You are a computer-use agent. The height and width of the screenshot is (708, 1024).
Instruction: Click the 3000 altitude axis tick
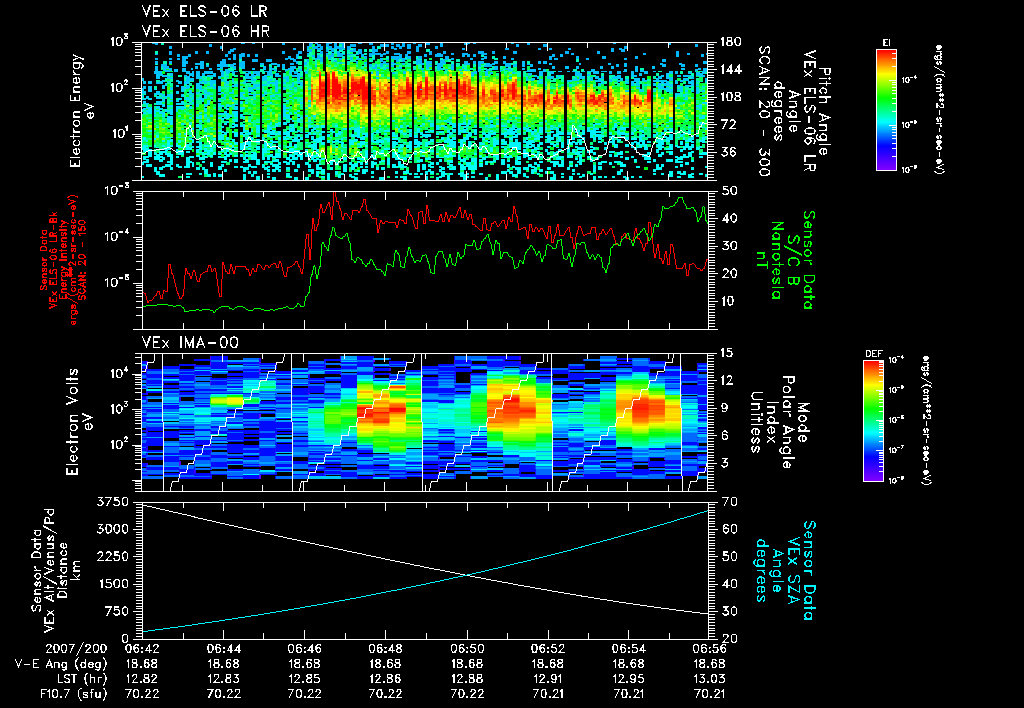click(112, 529)
